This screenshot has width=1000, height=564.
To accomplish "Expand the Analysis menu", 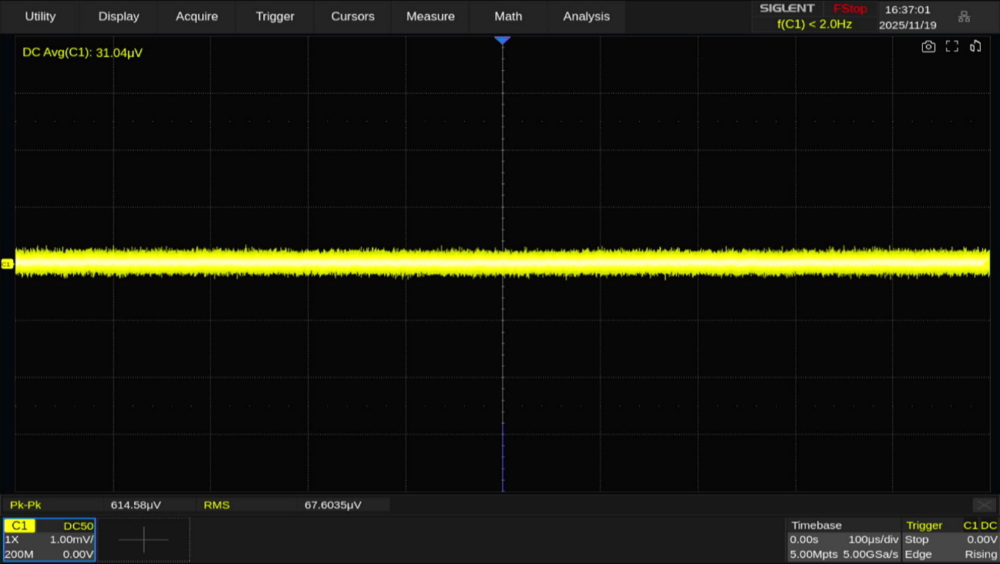I will point(586,16).
